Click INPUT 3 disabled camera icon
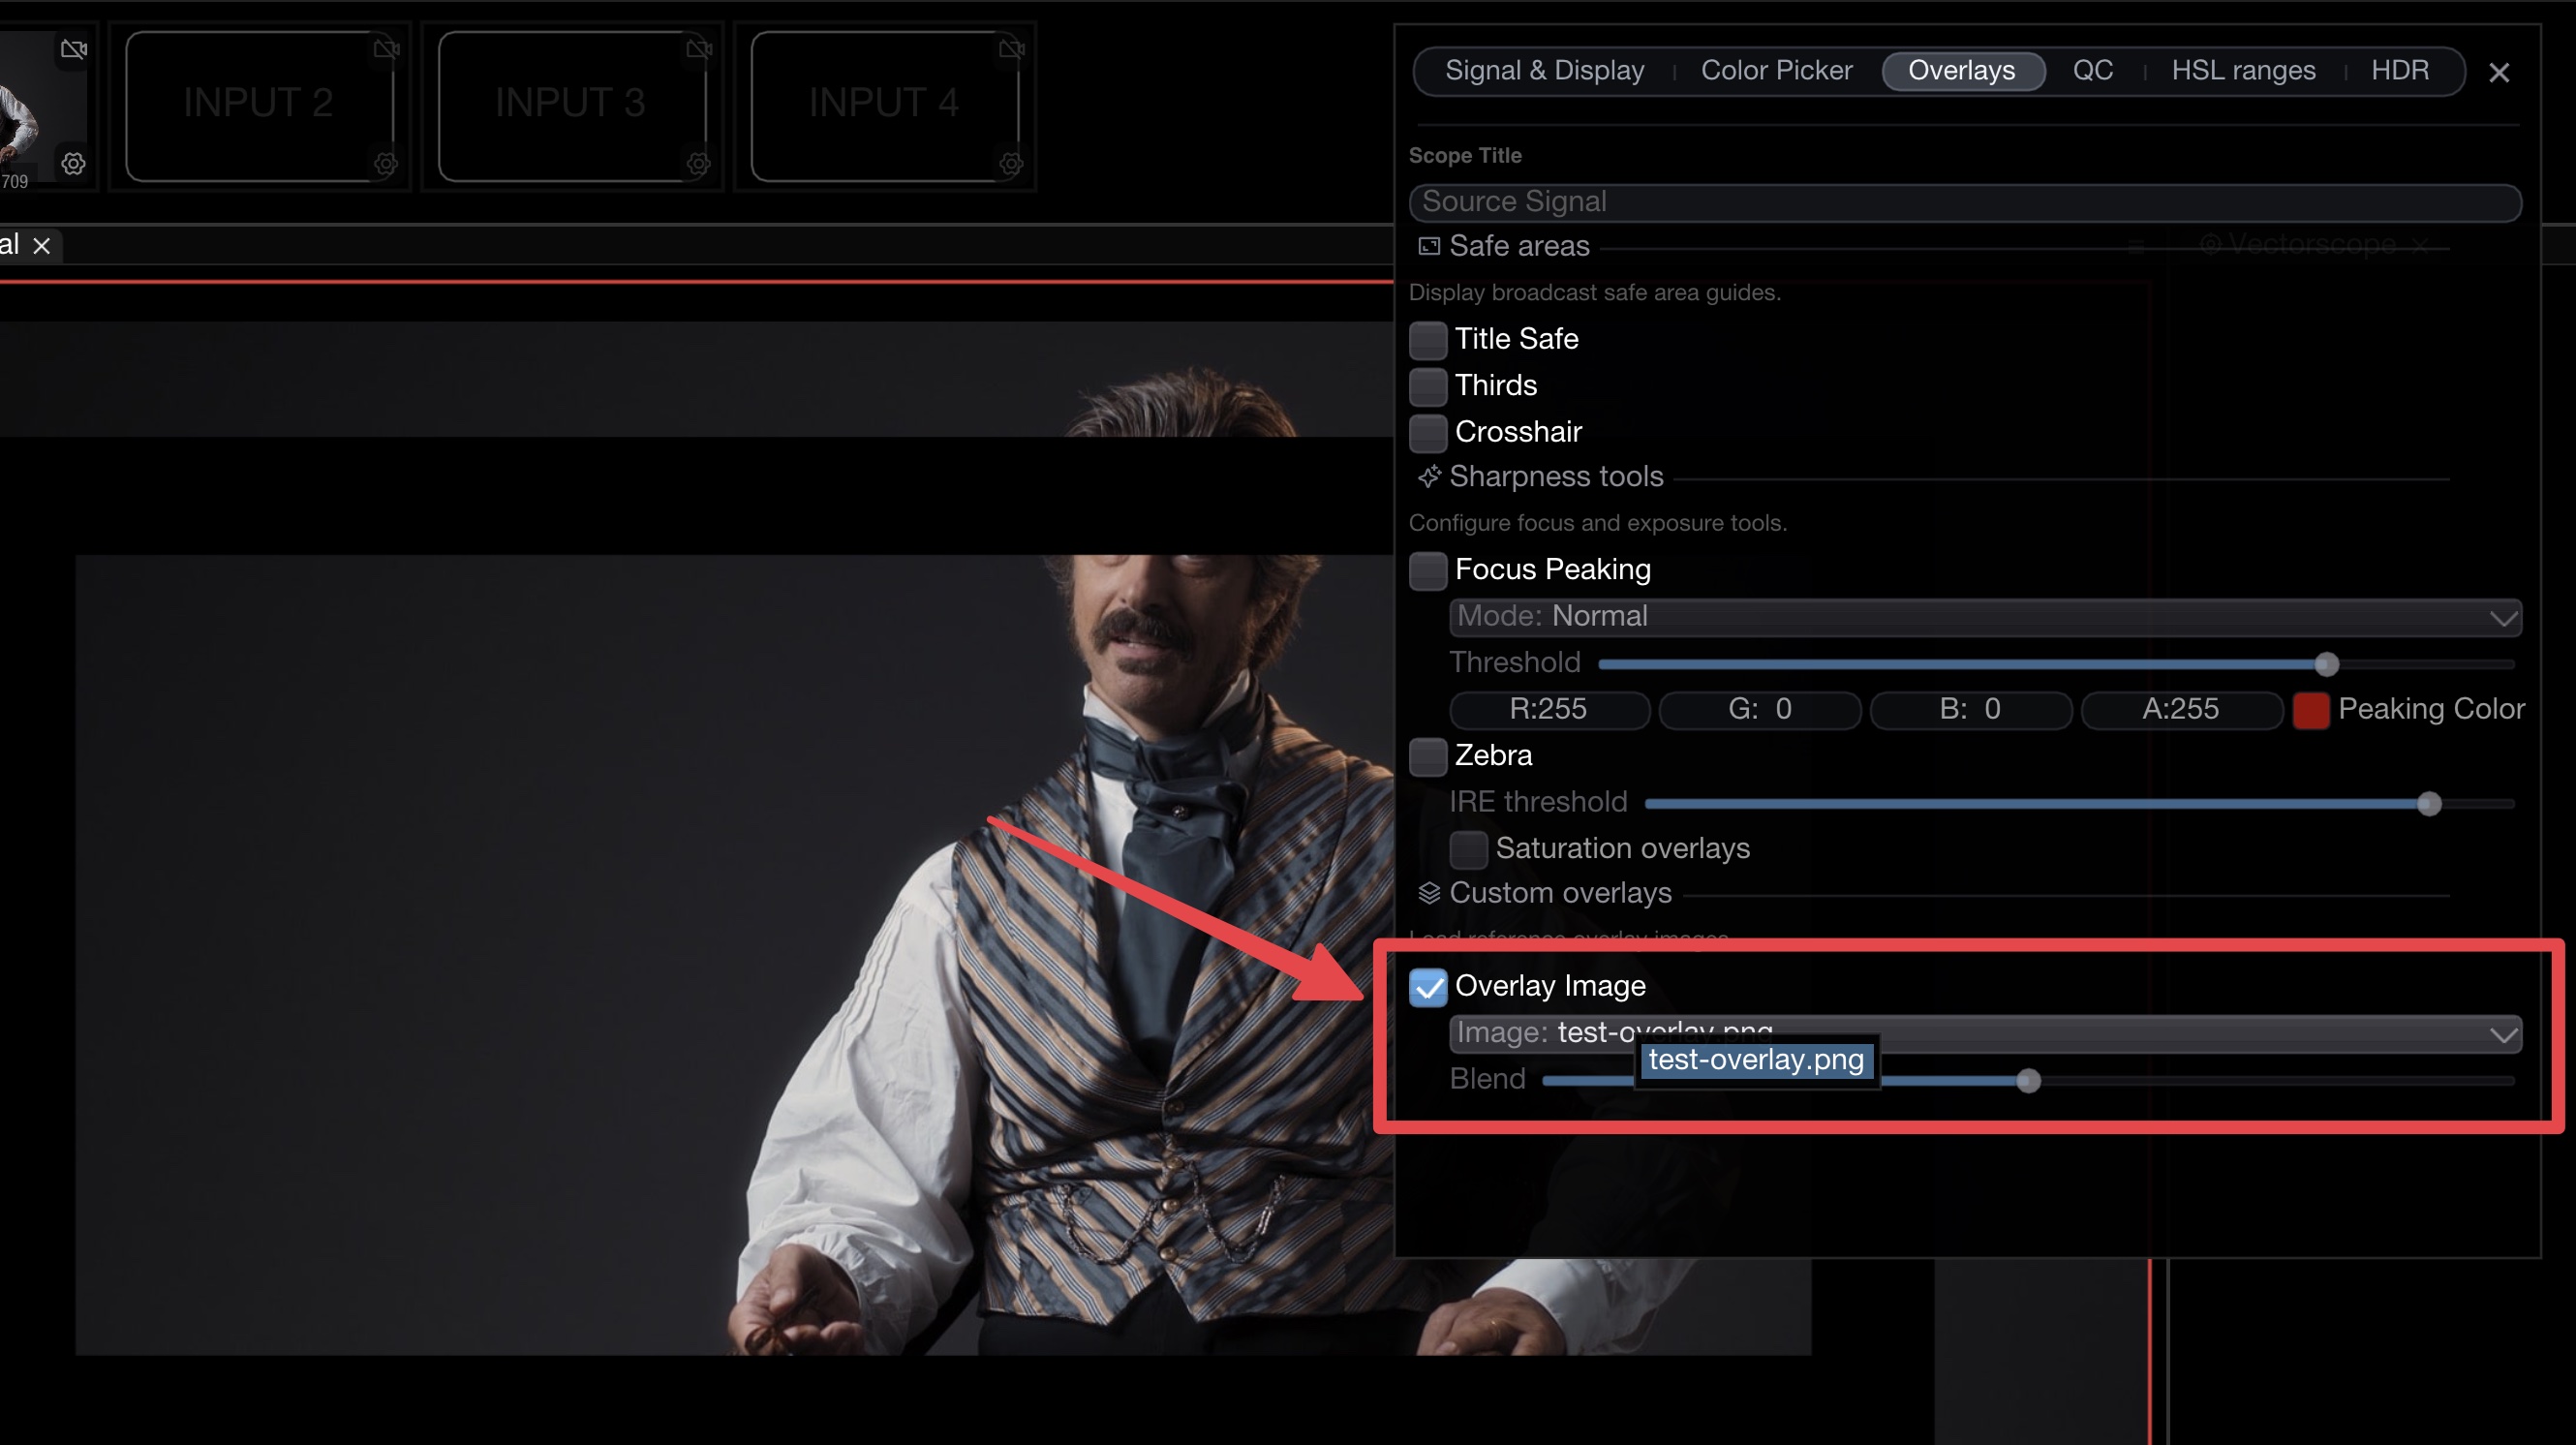2576x1445 pixels. (x=699, y=49)
